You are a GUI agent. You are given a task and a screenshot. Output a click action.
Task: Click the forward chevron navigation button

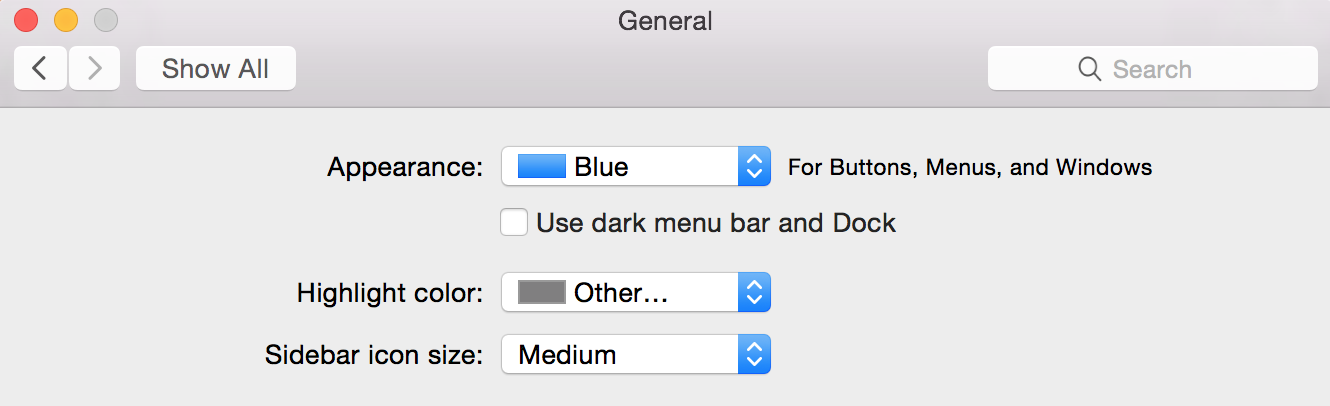pyautogui.click(x=95, y=69)
